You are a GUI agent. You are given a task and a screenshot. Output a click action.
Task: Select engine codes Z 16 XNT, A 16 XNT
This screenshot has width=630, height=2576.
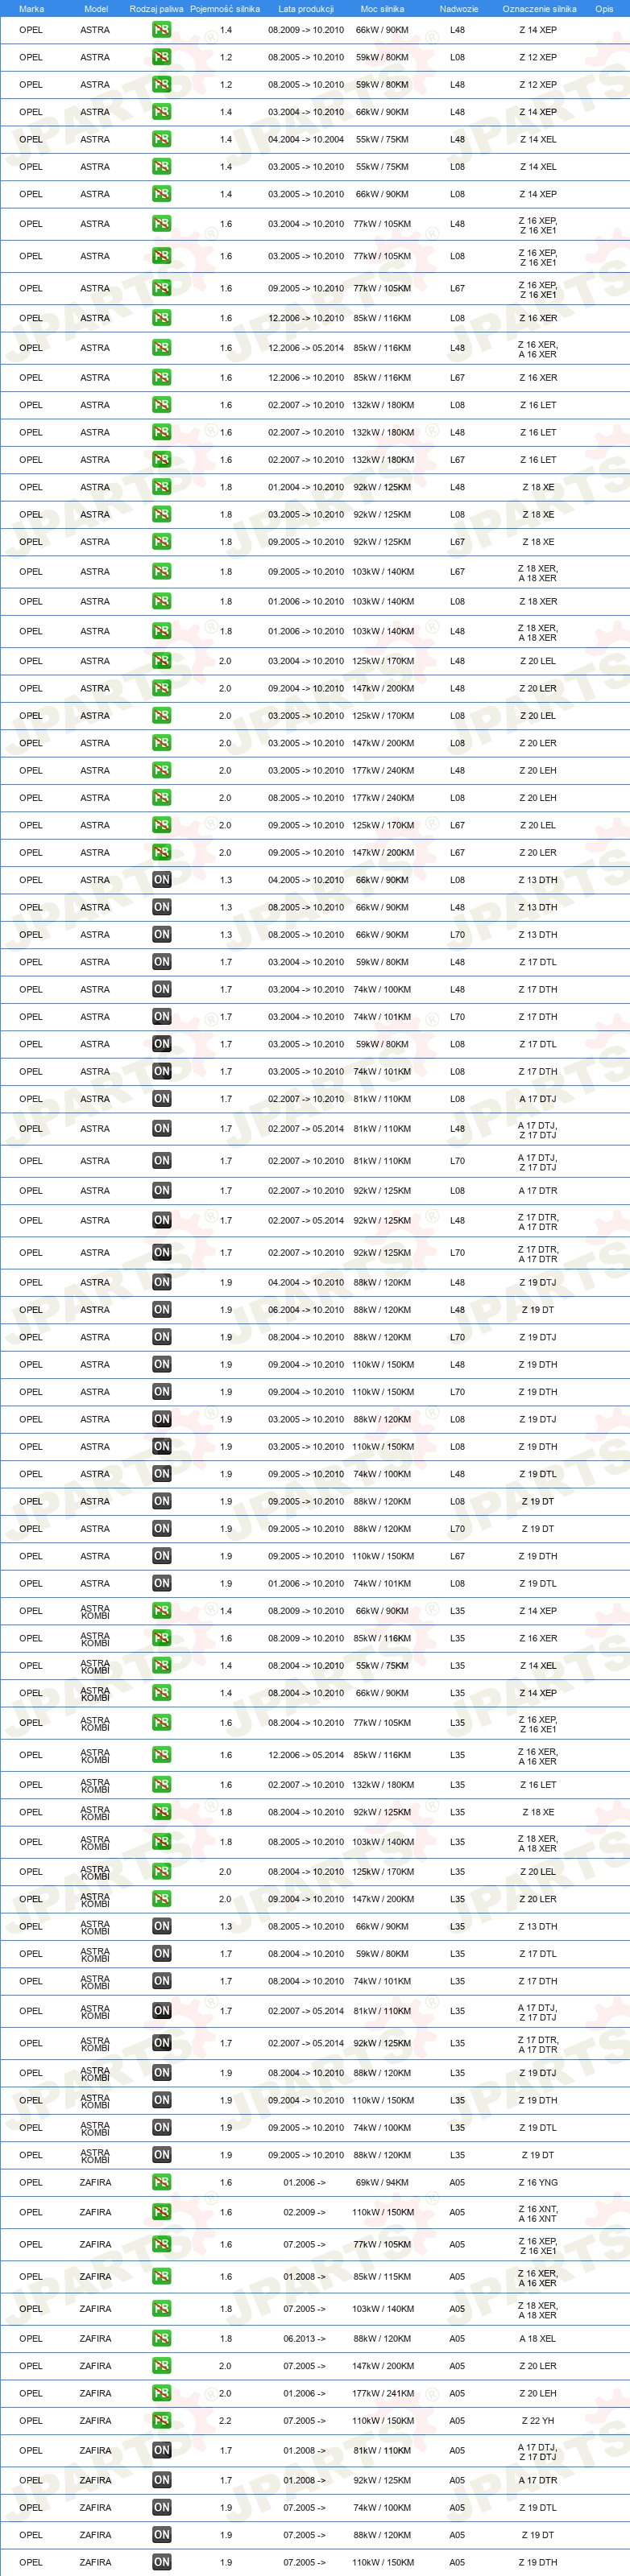coord(538,2212)
